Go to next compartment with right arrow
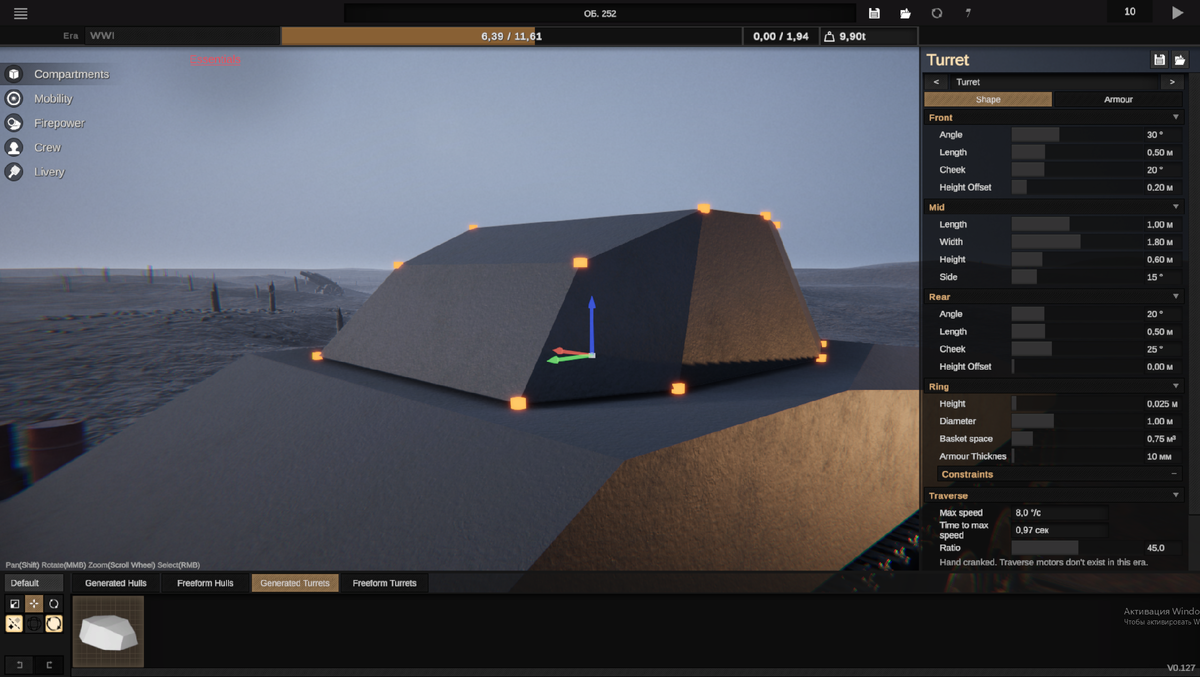 (1171, 82)
